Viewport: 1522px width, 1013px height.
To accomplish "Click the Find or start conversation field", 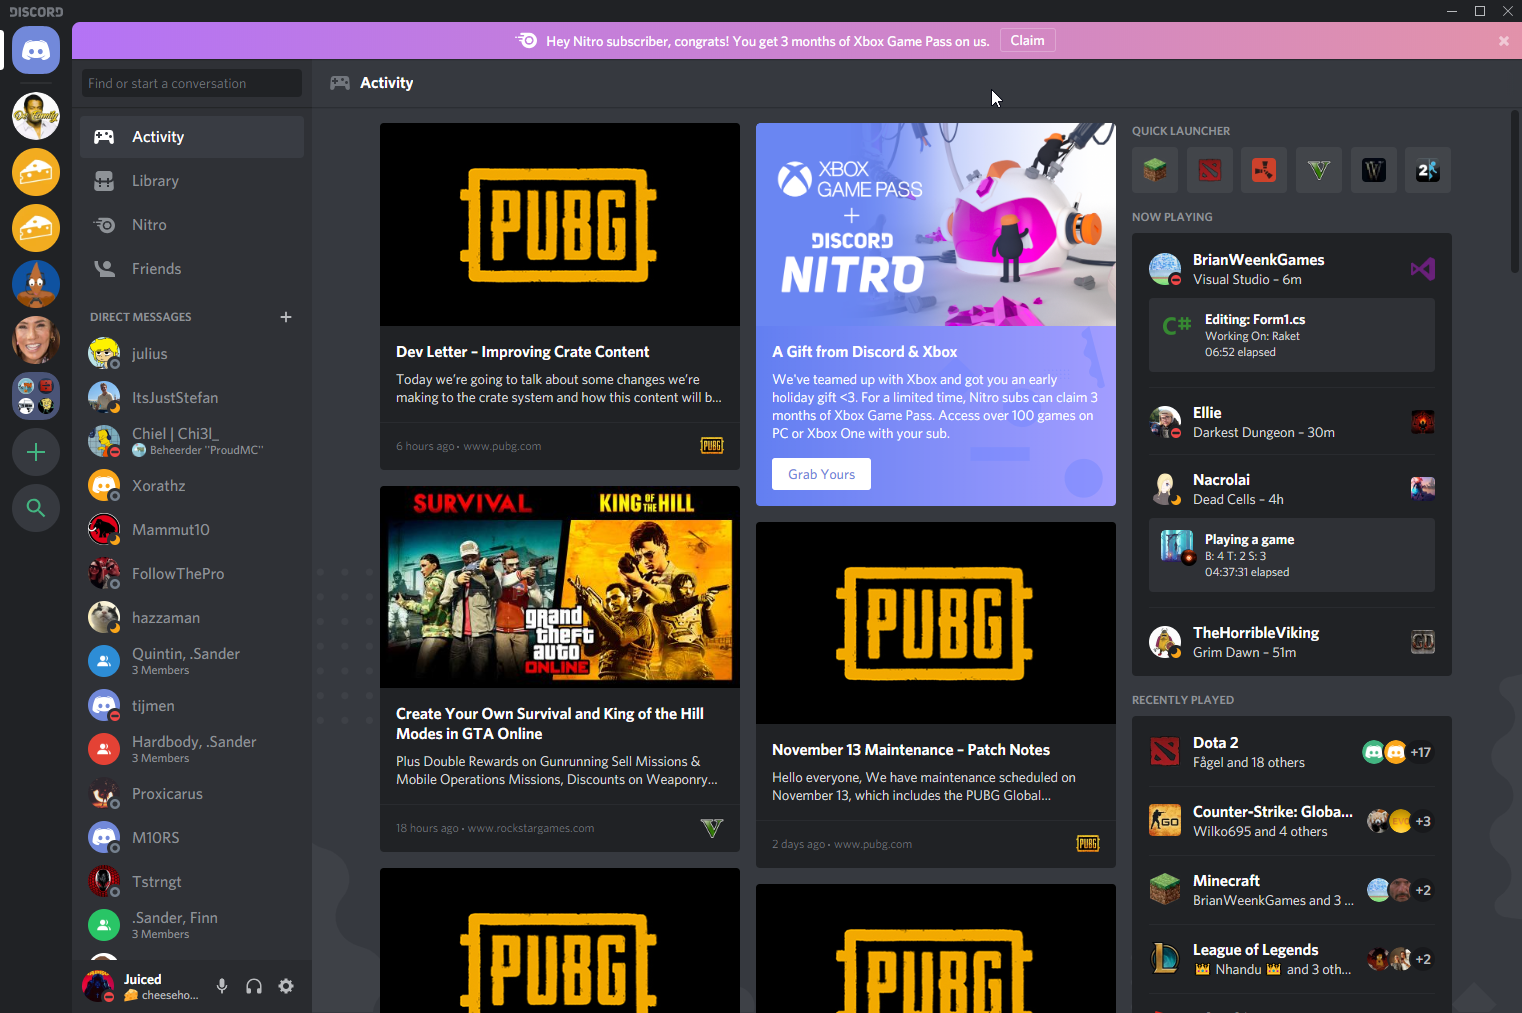I will [x=191, y=83].
